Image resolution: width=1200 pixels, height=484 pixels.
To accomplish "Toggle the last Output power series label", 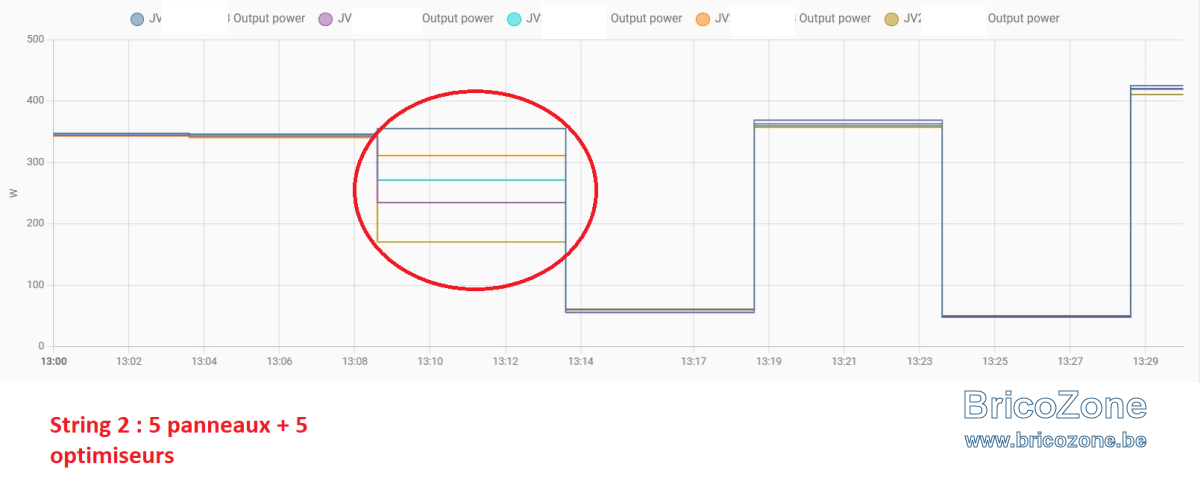I will click(x=1023, y=19).
